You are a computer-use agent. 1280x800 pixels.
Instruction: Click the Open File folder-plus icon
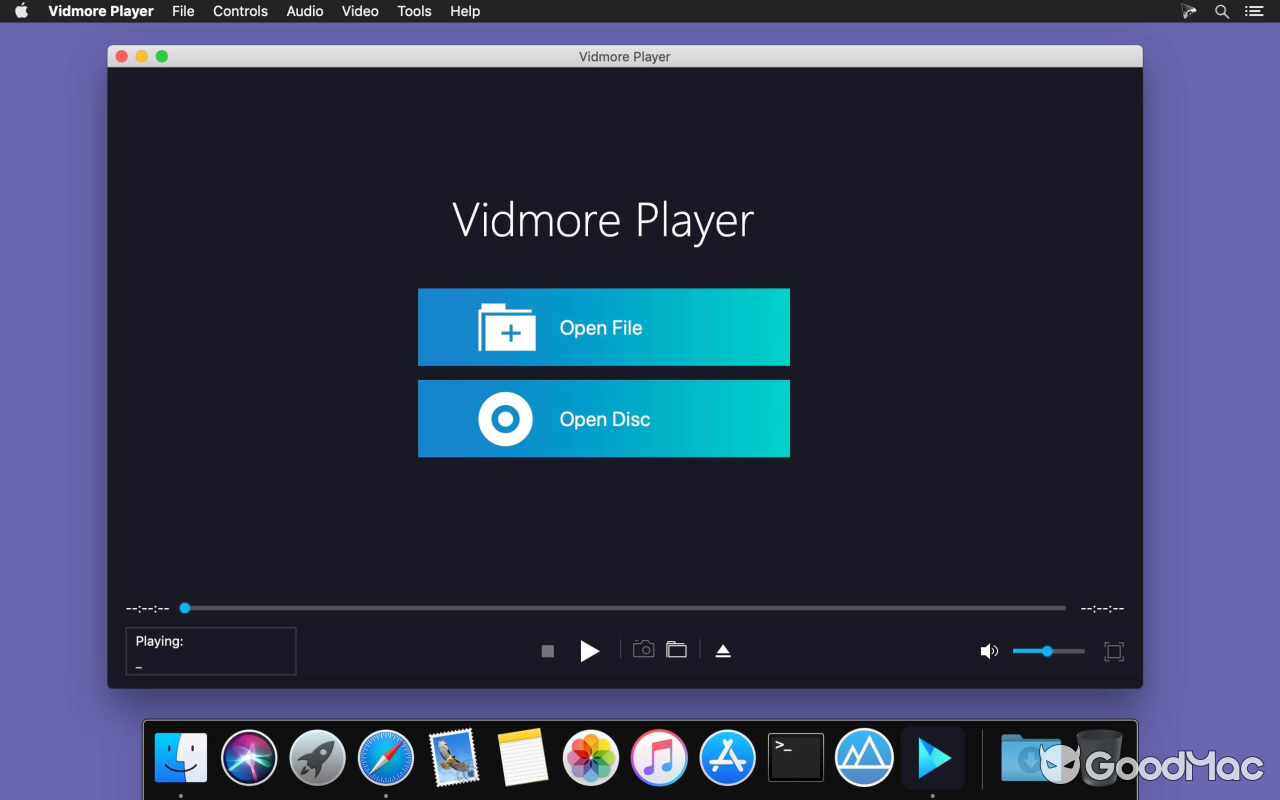click(x=506, y=326)
